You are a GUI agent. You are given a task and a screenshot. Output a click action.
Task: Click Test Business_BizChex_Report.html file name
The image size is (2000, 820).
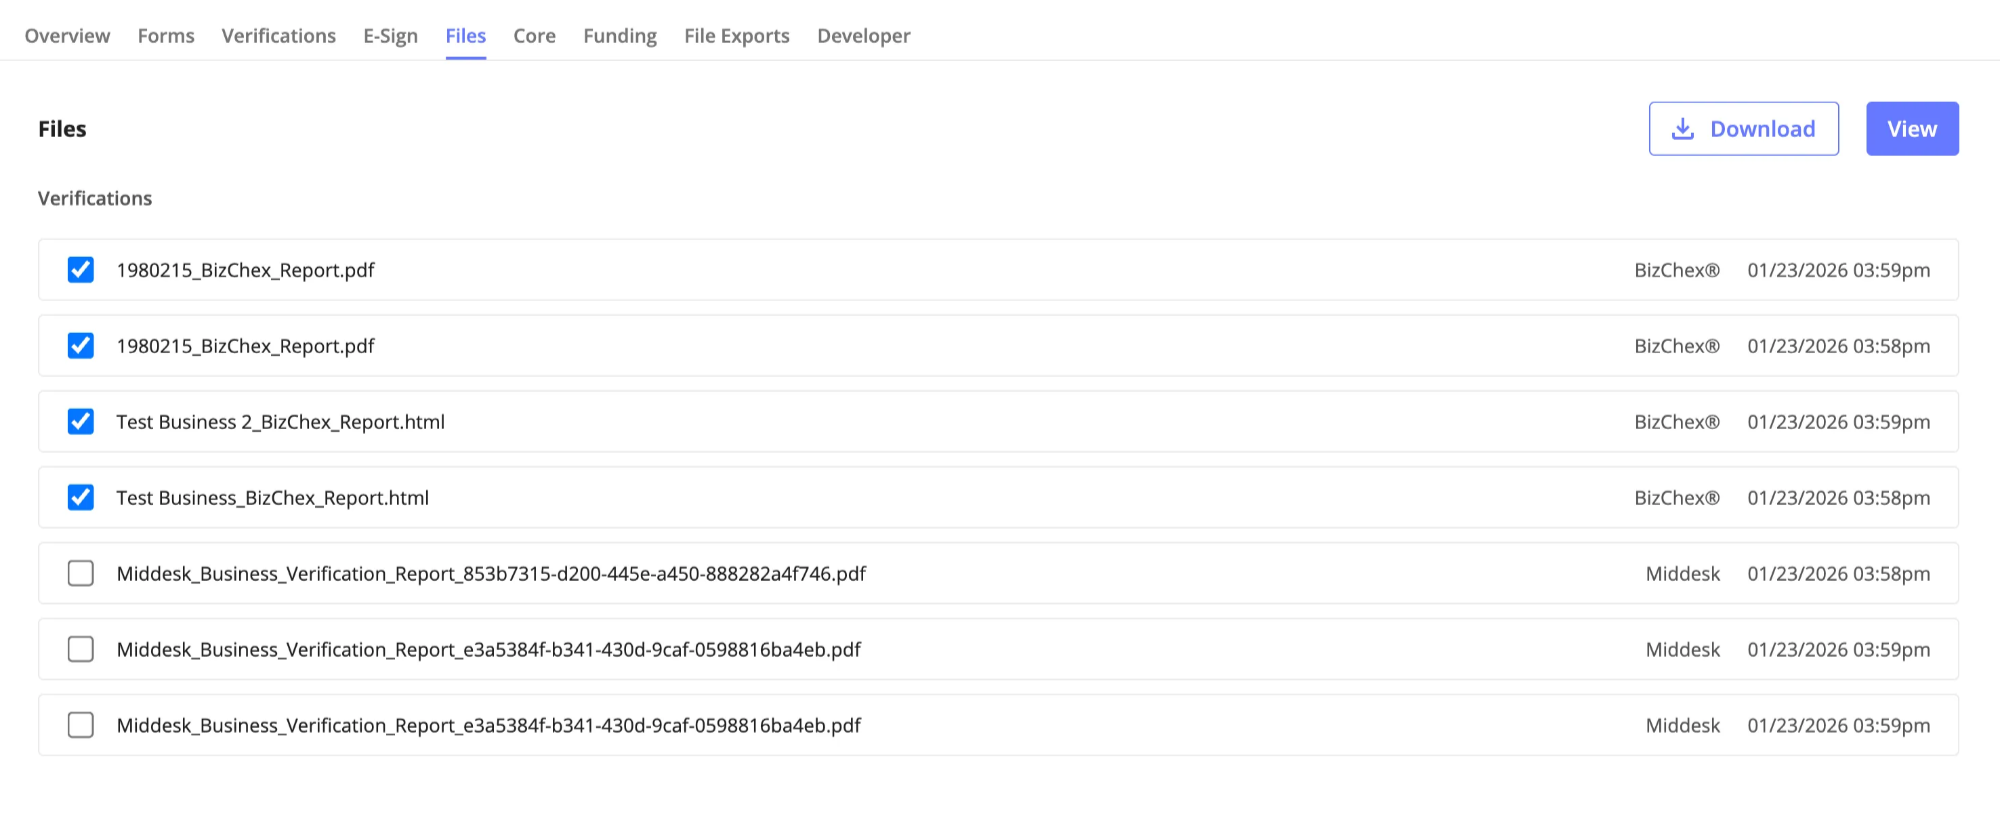coord(272,498)
